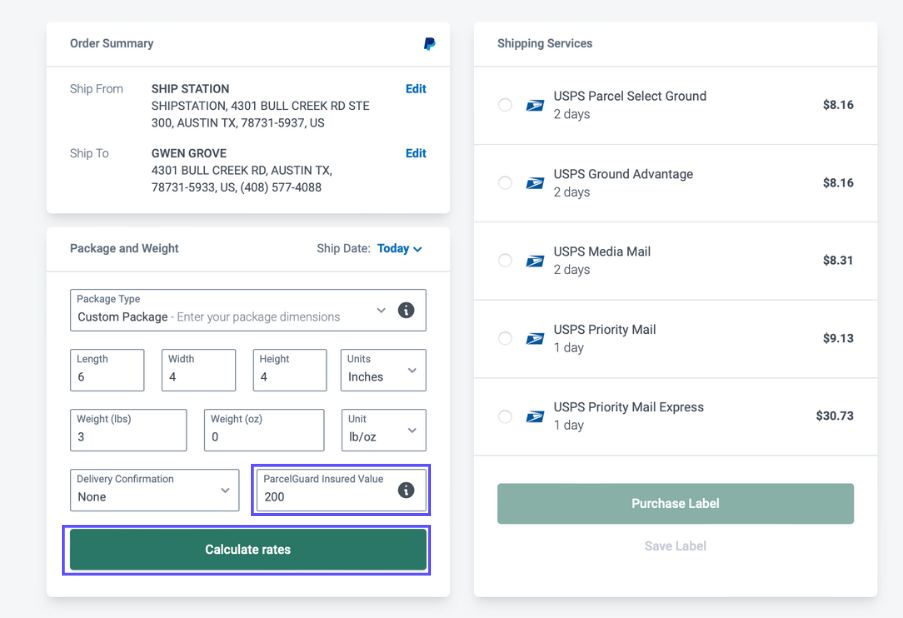
Task: Select USPS Parcel Select Ground radio button
Action: (x=505, y=105)
